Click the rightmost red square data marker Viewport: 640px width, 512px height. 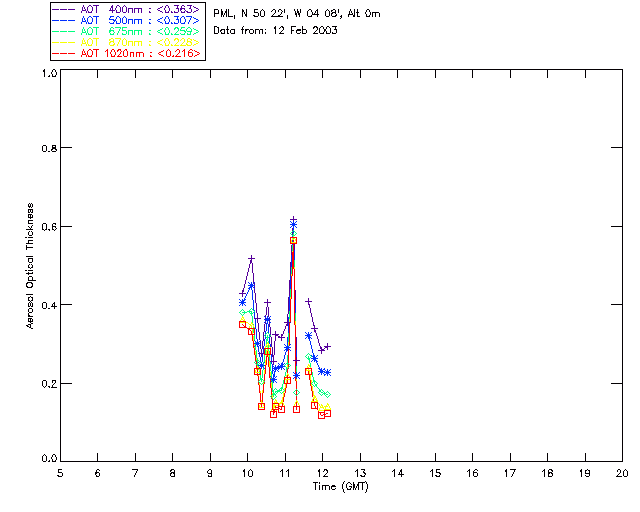327,414
